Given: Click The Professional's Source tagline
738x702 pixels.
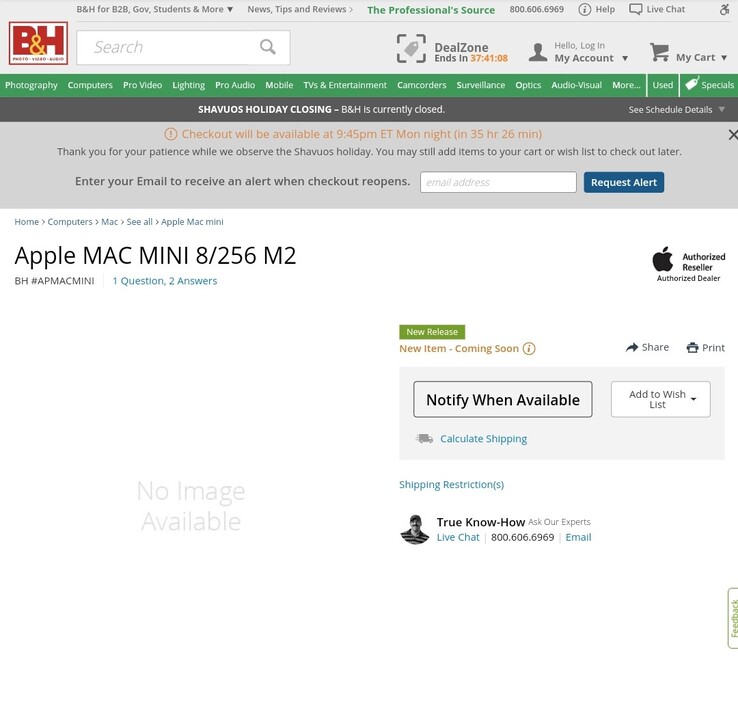Looking at the screenshot, I should tap(431, 10).
